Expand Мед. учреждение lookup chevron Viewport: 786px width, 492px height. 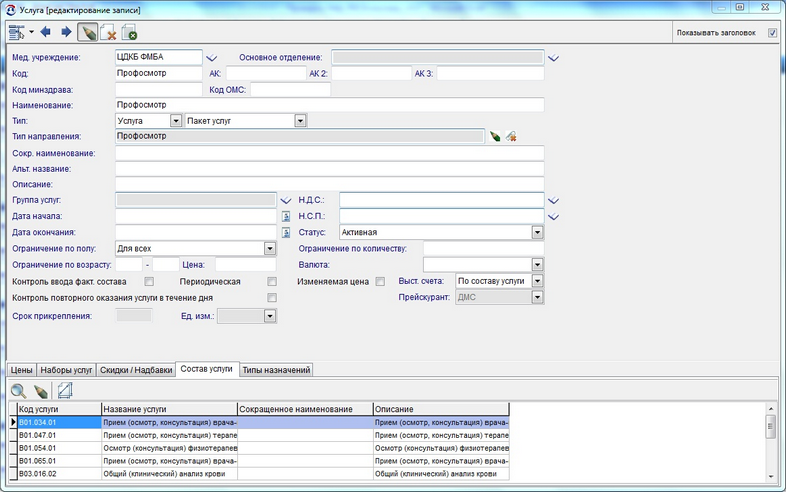[x=212, y=58]
